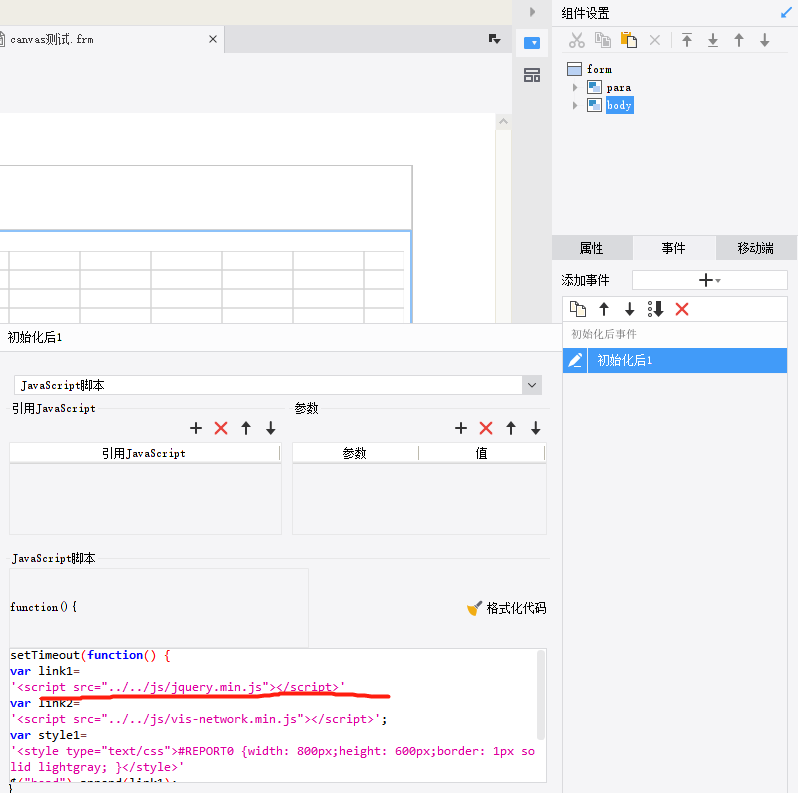Click the Cut scissors icon in component settings
The height and width of the screenshot is (793, 798).
(x=577, y=40)
